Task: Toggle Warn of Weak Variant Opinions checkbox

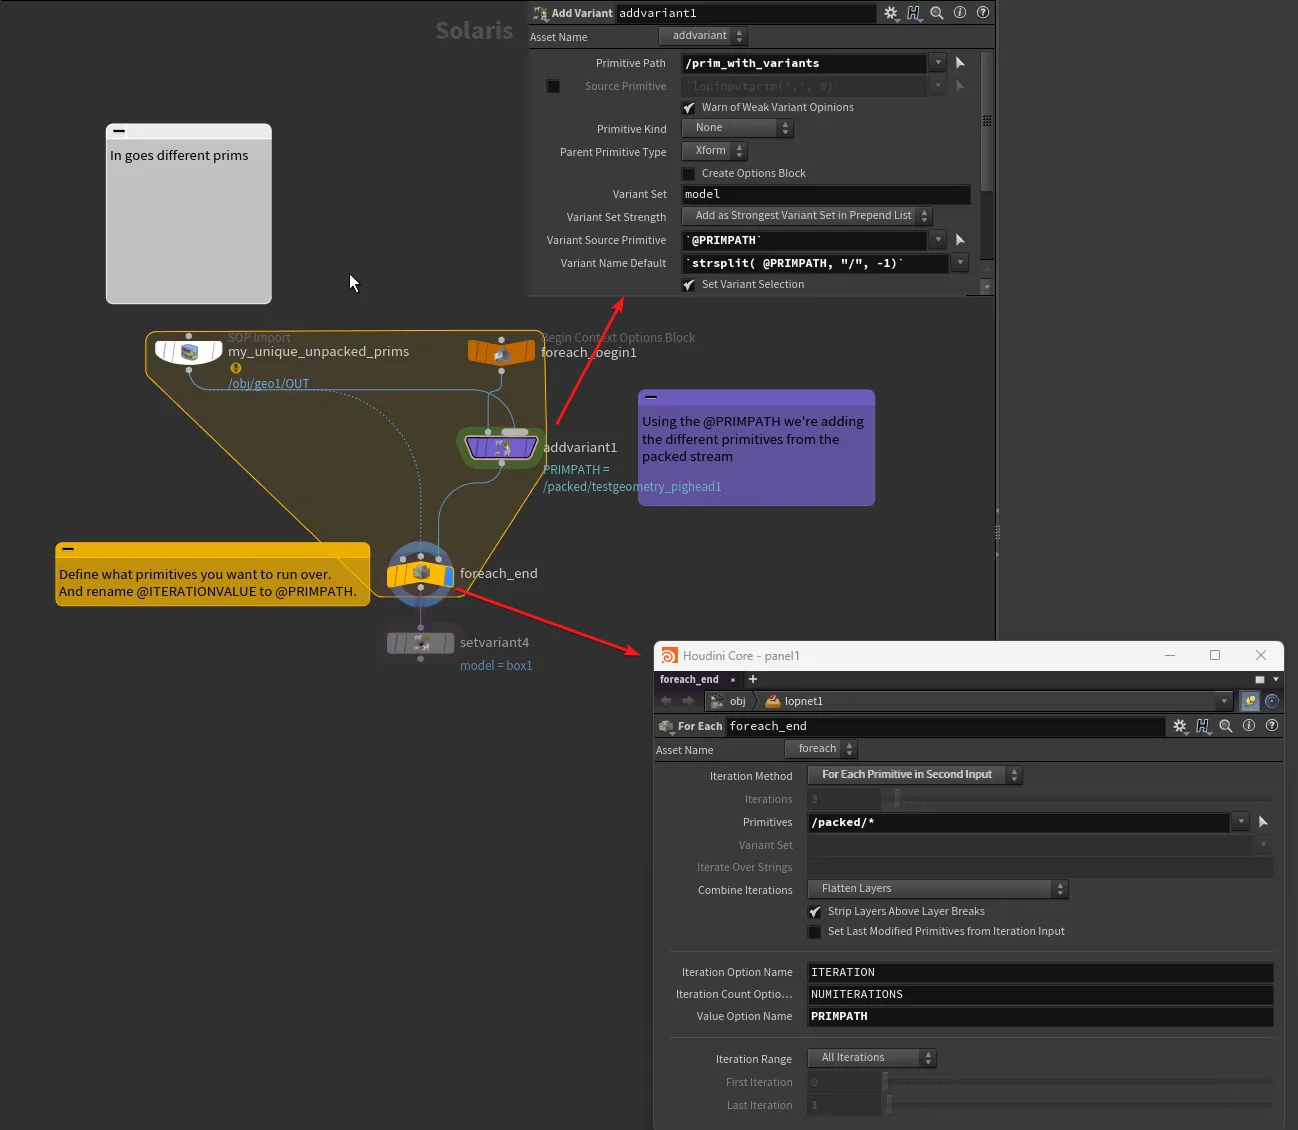Action: (x=689, y=108)
